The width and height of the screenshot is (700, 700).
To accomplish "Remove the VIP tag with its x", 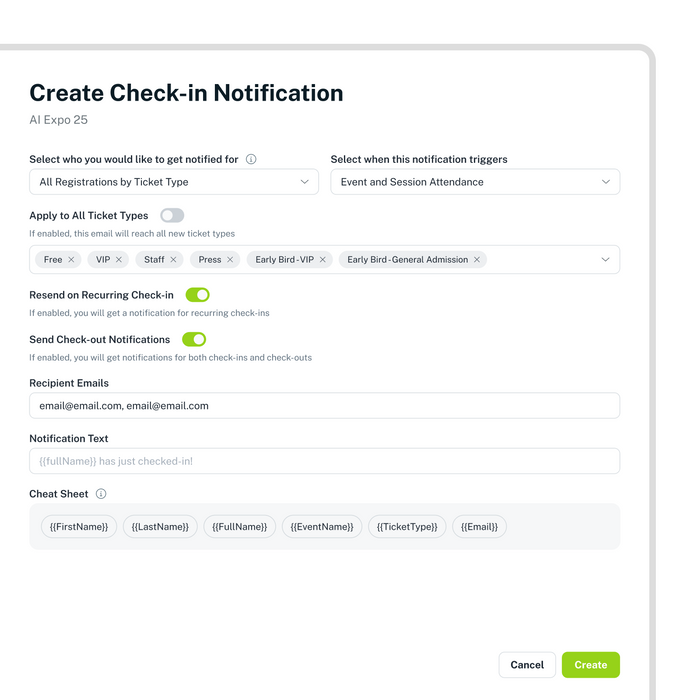I will (x=119, y=260).
